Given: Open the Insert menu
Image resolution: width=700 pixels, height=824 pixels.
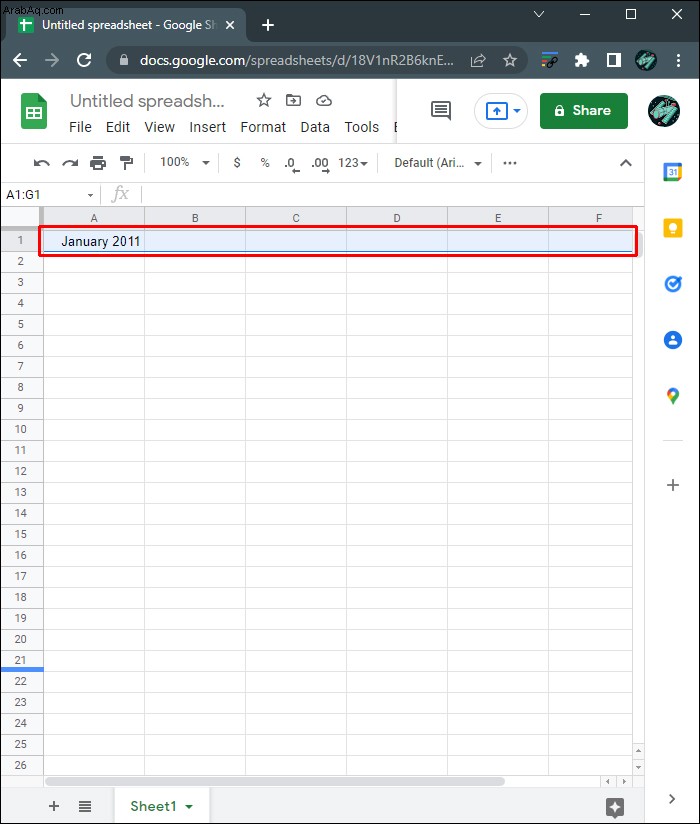Looking at the screenshot, I should [x=208, y=127].
